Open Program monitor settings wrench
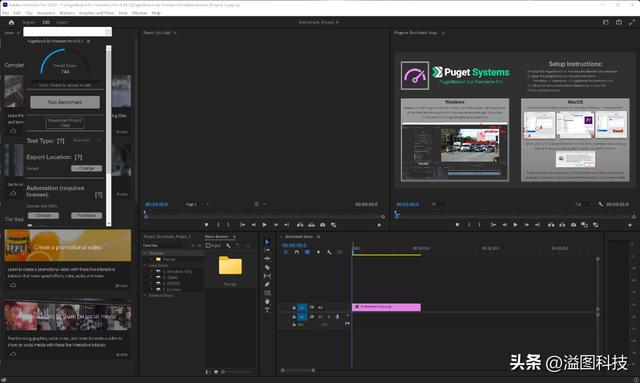 pos(600,204)
